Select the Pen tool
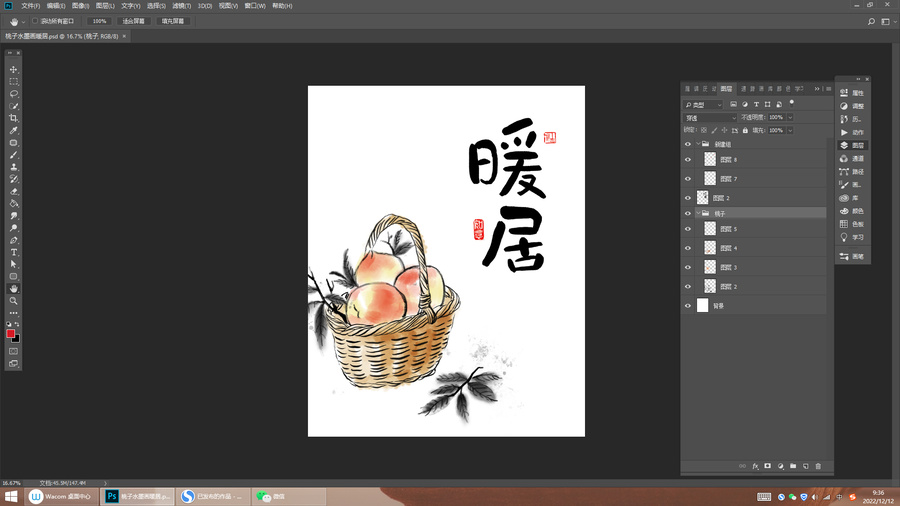 click(x=13, y=240)
